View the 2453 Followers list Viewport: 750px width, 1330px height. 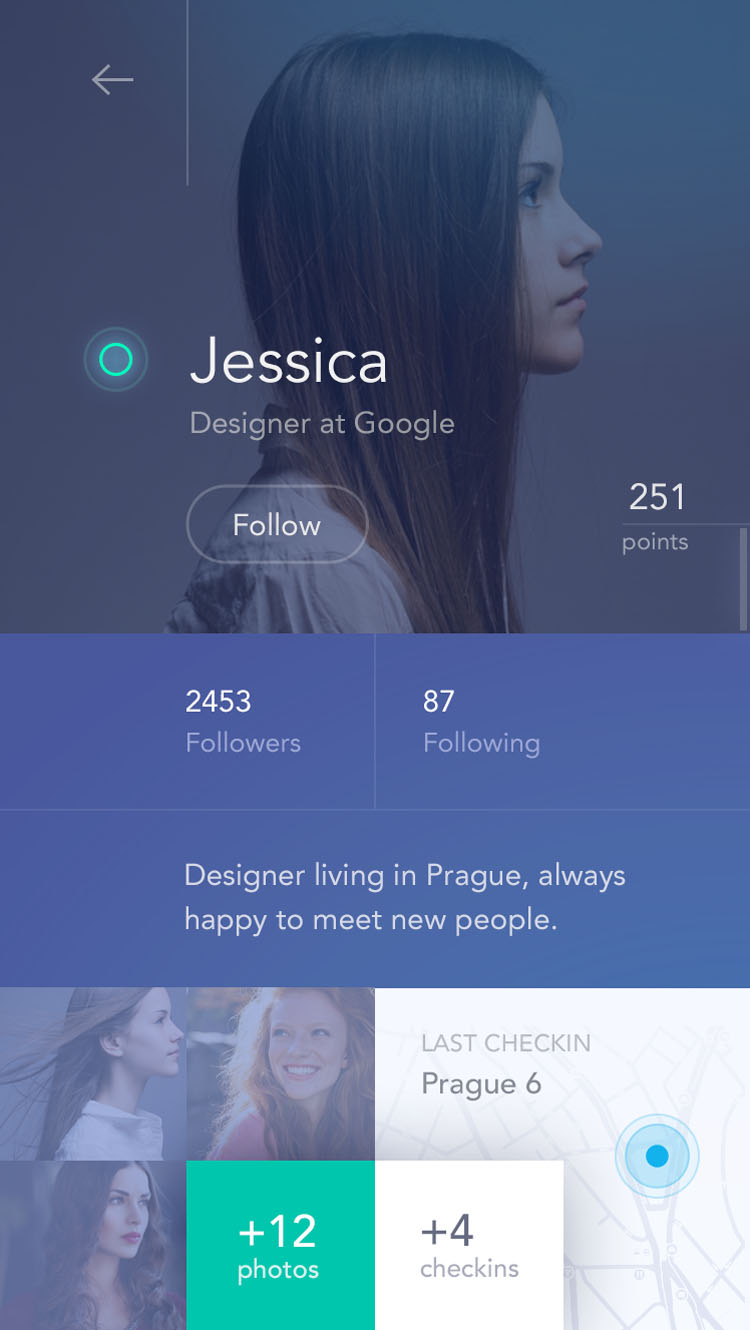click(243, 721)
